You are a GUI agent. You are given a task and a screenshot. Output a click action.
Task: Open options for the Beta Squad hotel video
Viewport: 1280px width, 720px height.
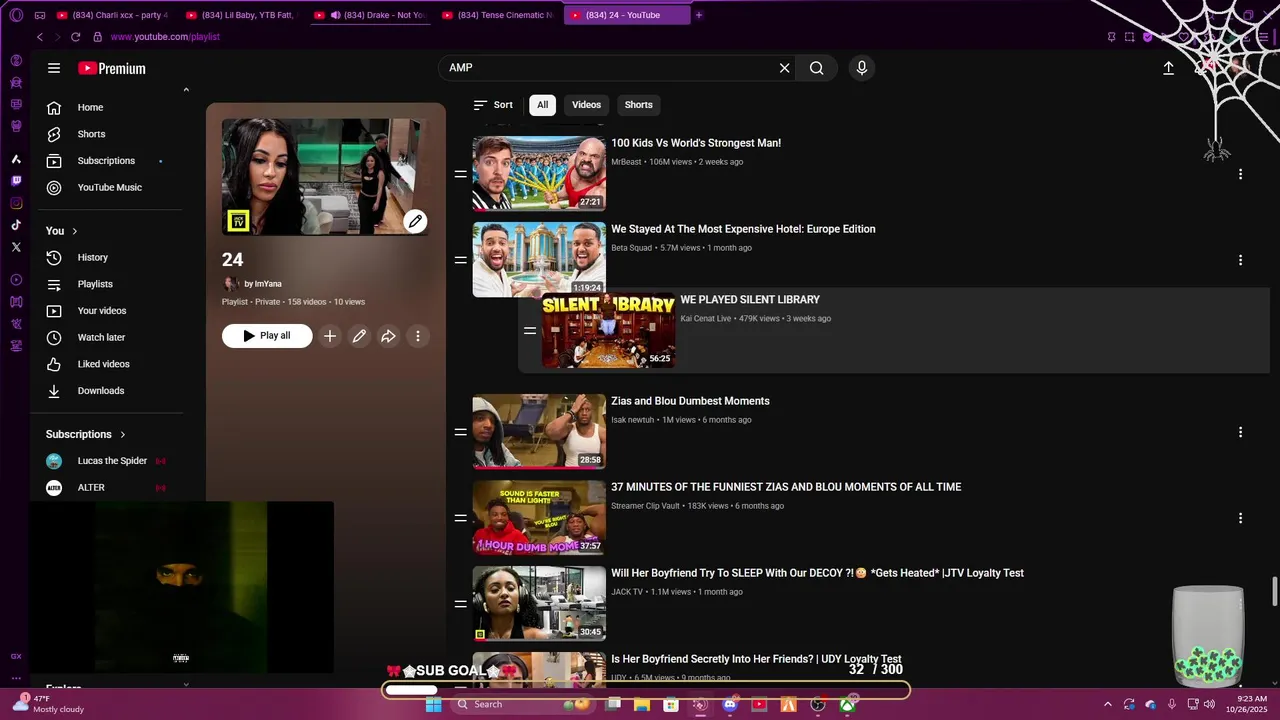pos(1240,260)
